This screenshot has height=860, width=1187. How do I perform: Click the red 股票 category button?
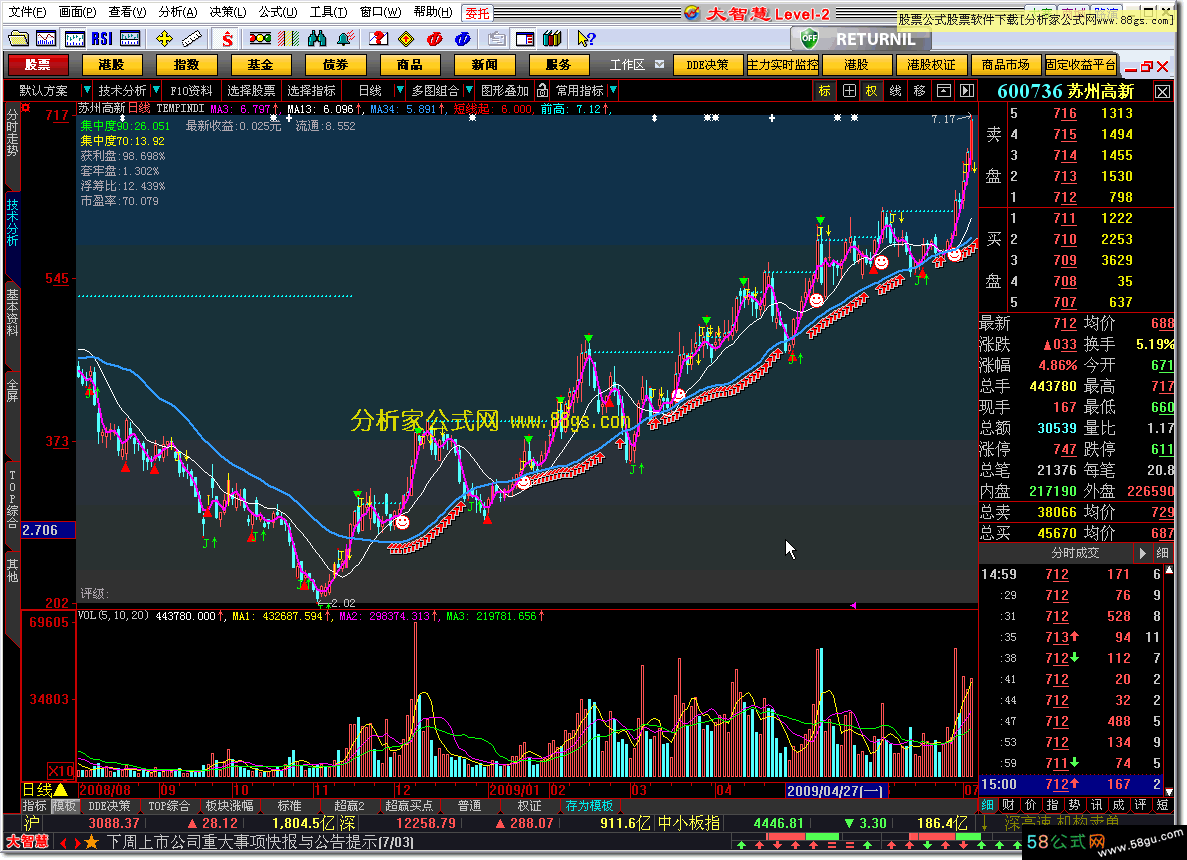point(37,65)
